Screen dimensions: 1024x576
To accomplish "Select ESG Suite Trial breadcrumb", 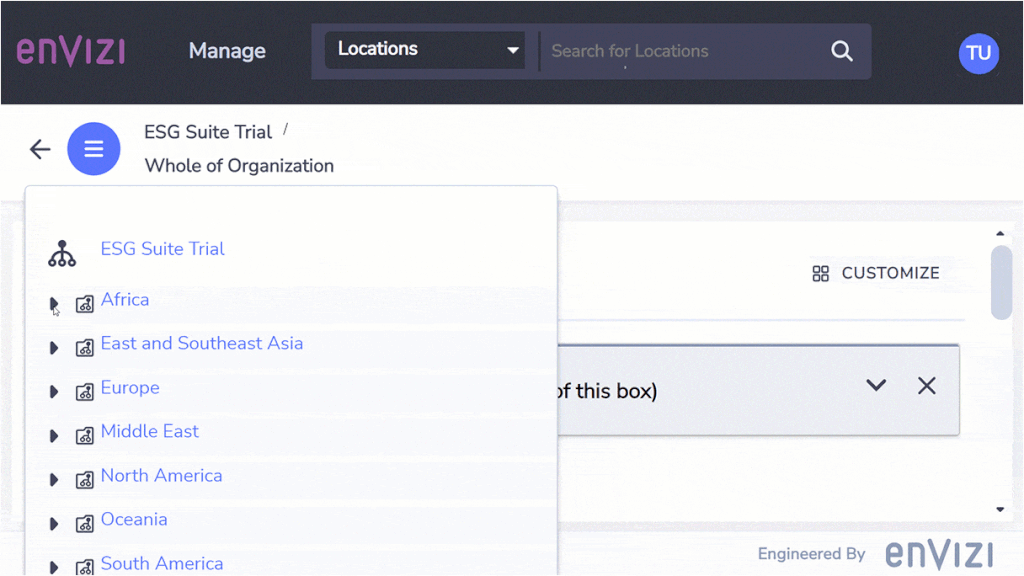I will pyautogui.click(x=208, y=132).
